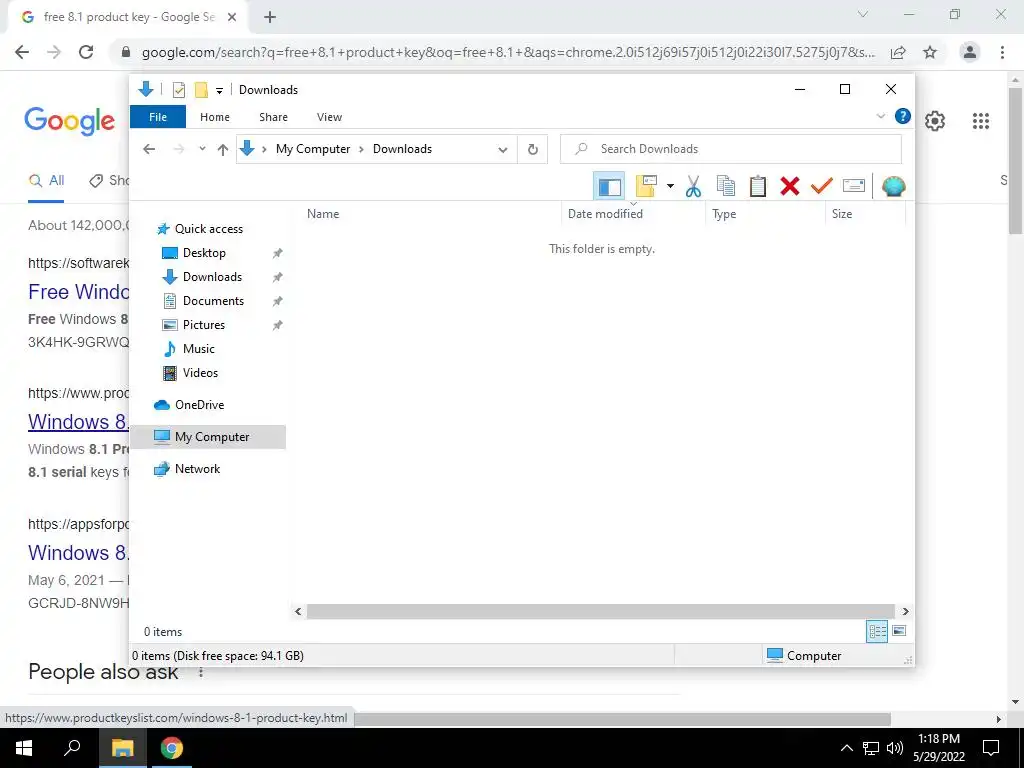Click Chrome address bar URL
The height and width of the screenshot is (768, 1024).
(508, 52)
